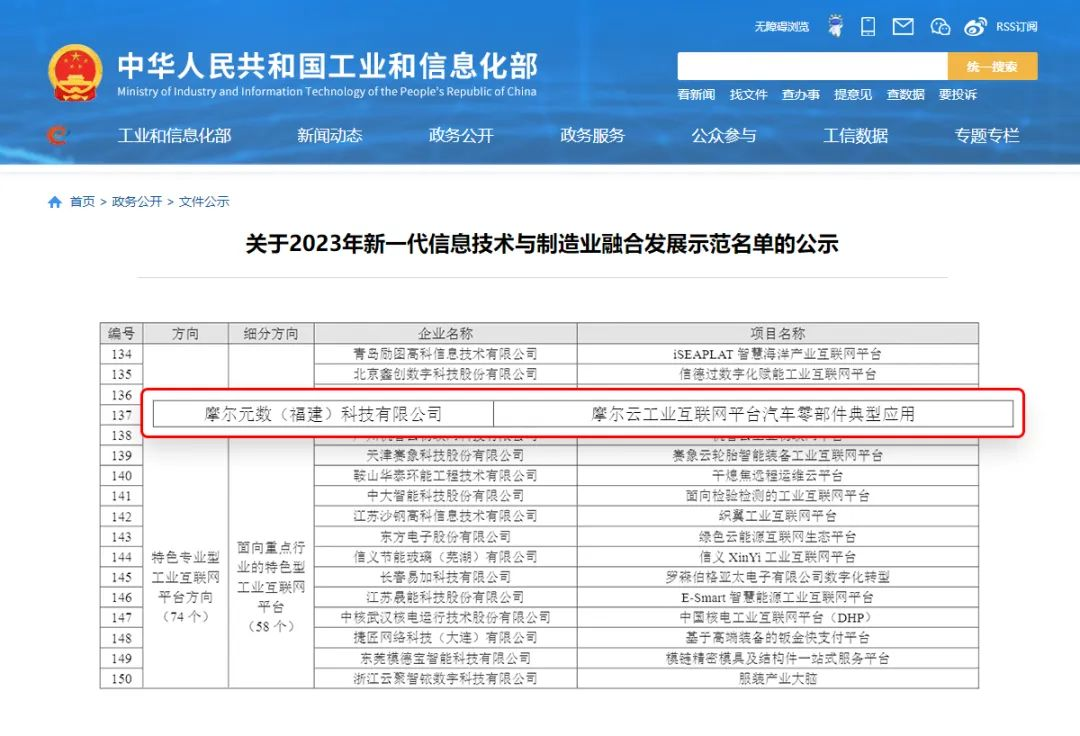Open the 政务公开 navigation menu
Screen dimensions: 1080x736
[460, 137]
